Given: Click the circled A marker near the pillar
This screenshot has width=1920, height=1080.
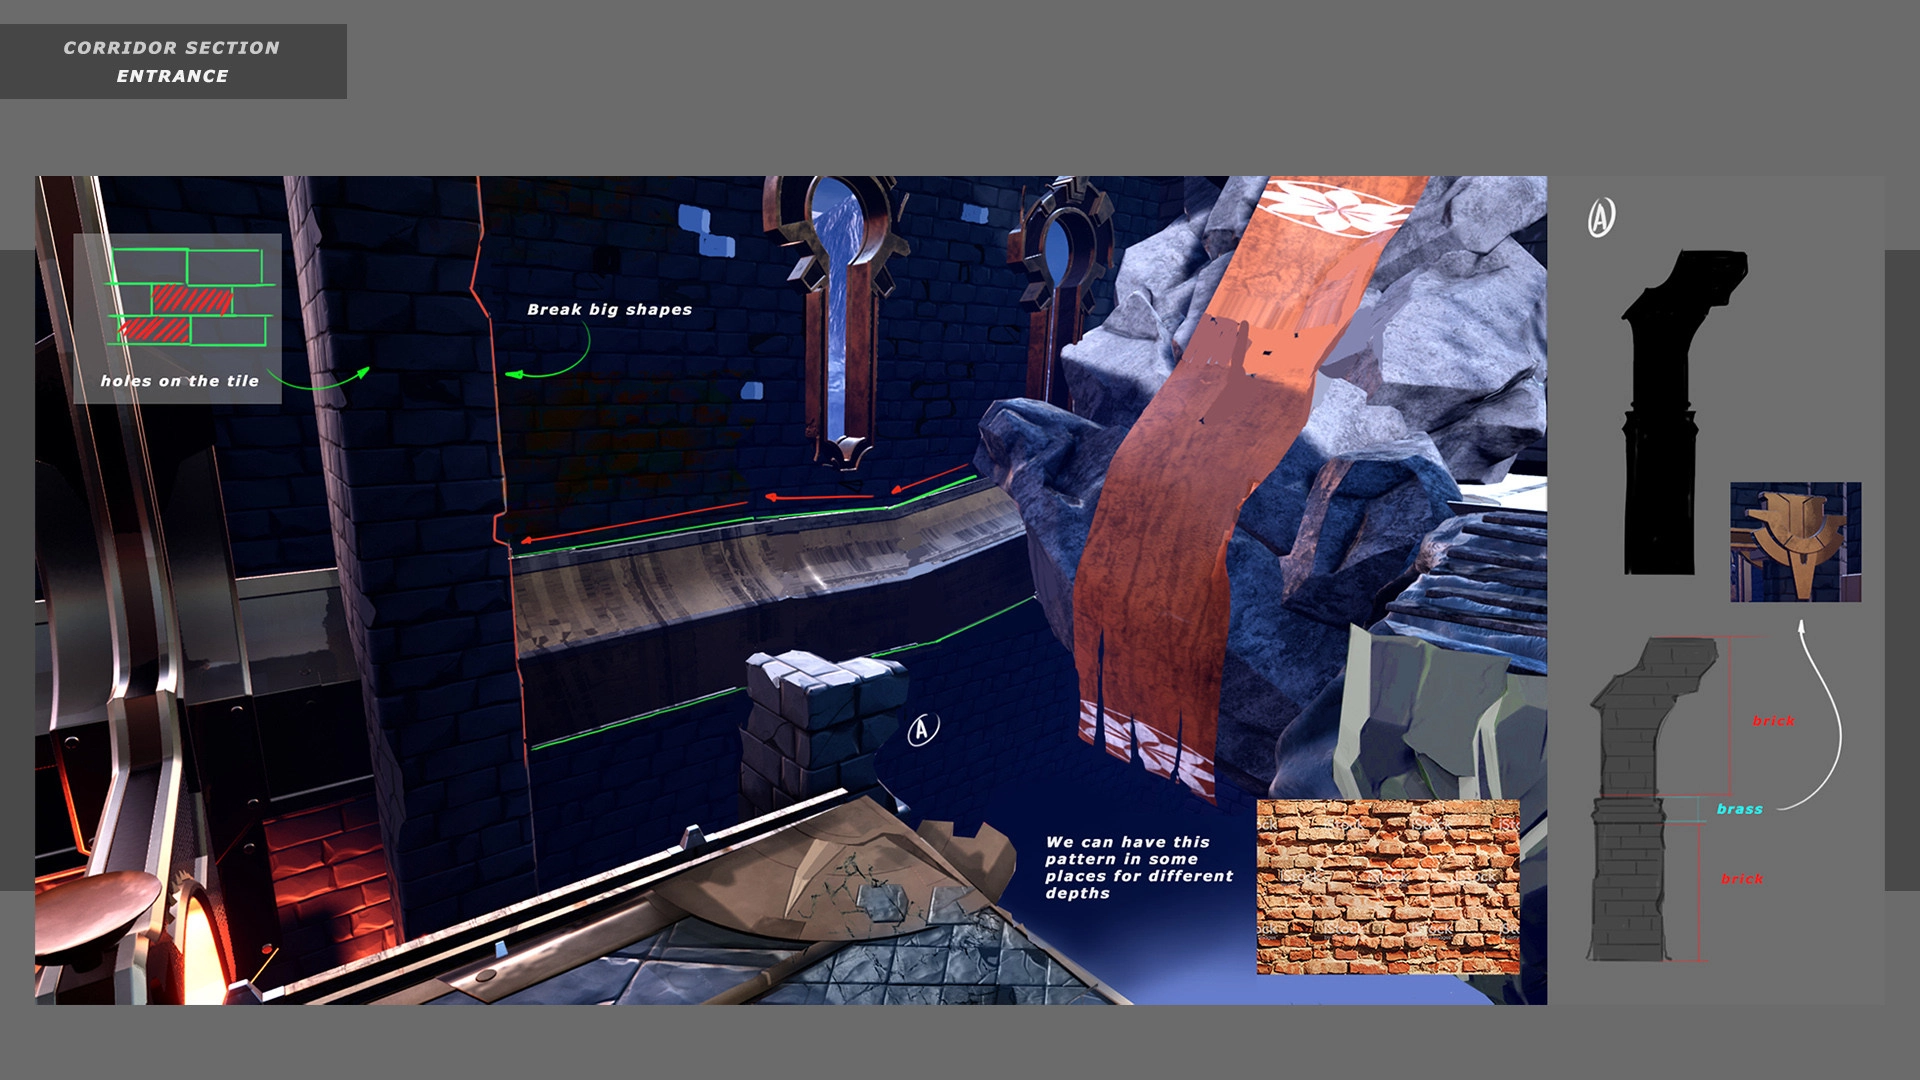Looking at the screenshot, I should tap(922, 730).
